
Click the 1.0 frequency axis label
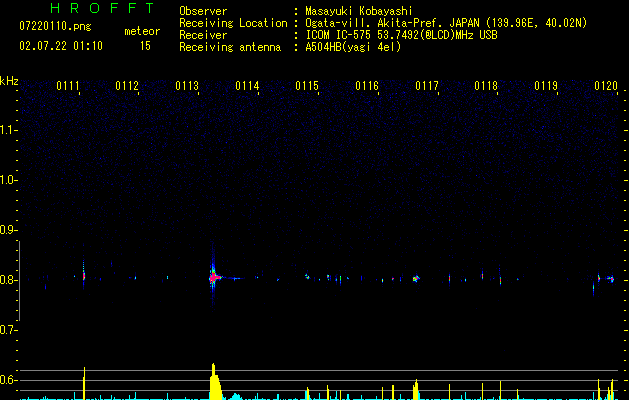tap(9, 180)
